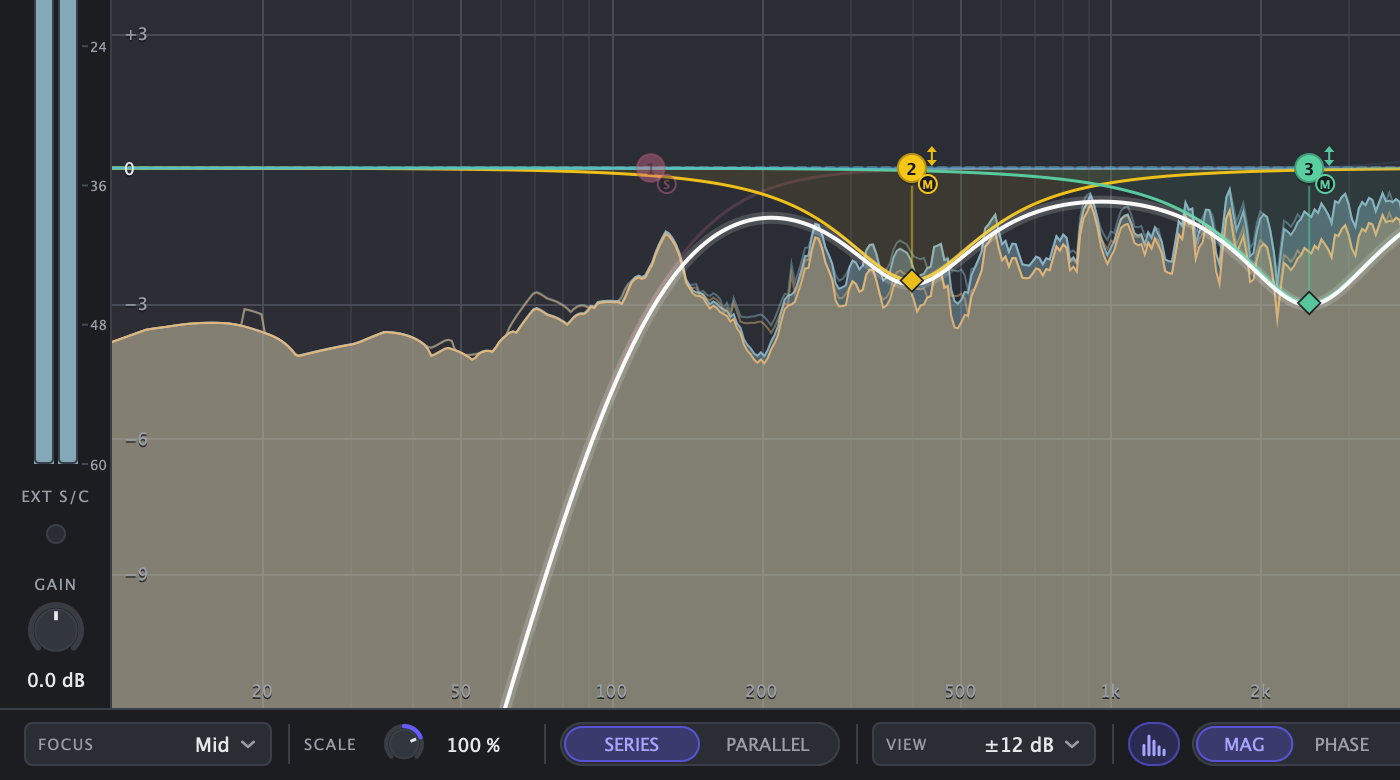The image size is (1400, 780).
Task: Click the S badge under band 1
Action: 667,184
